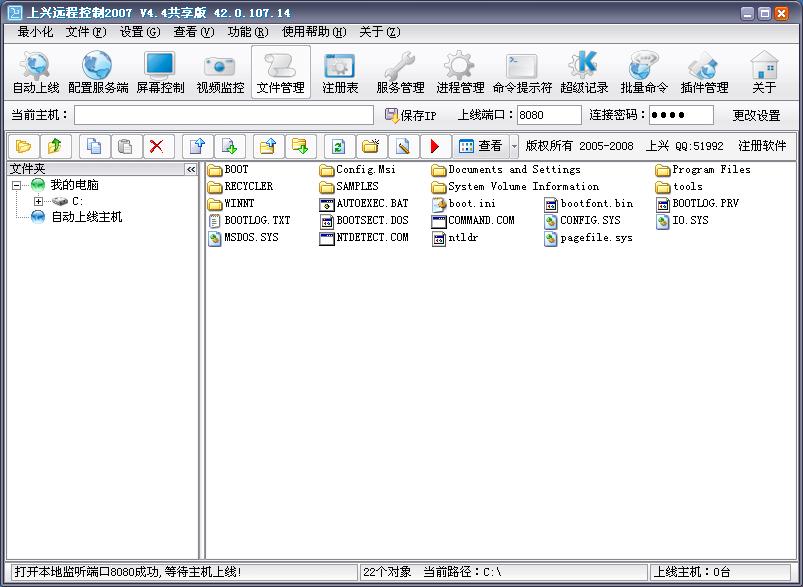Image resolution: width=803 pixels, height=587 pixels.
Task: Open the 注册表 registry editor
Action: click(340, 73)
